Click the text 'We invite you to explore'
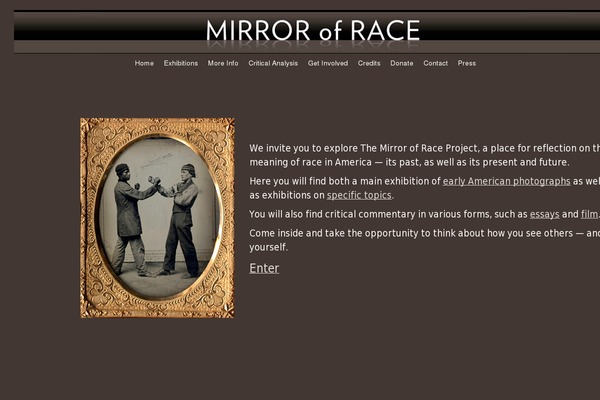This screenshot has width=600, height=400. [x=304, y=148]
